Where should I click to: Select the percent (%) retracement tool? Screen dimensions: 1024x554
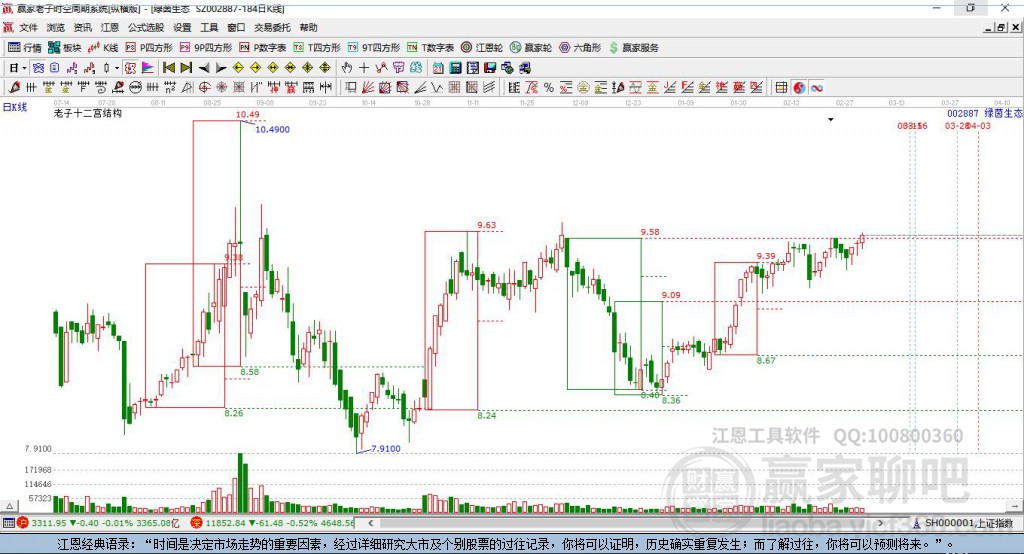coord(549,88)
